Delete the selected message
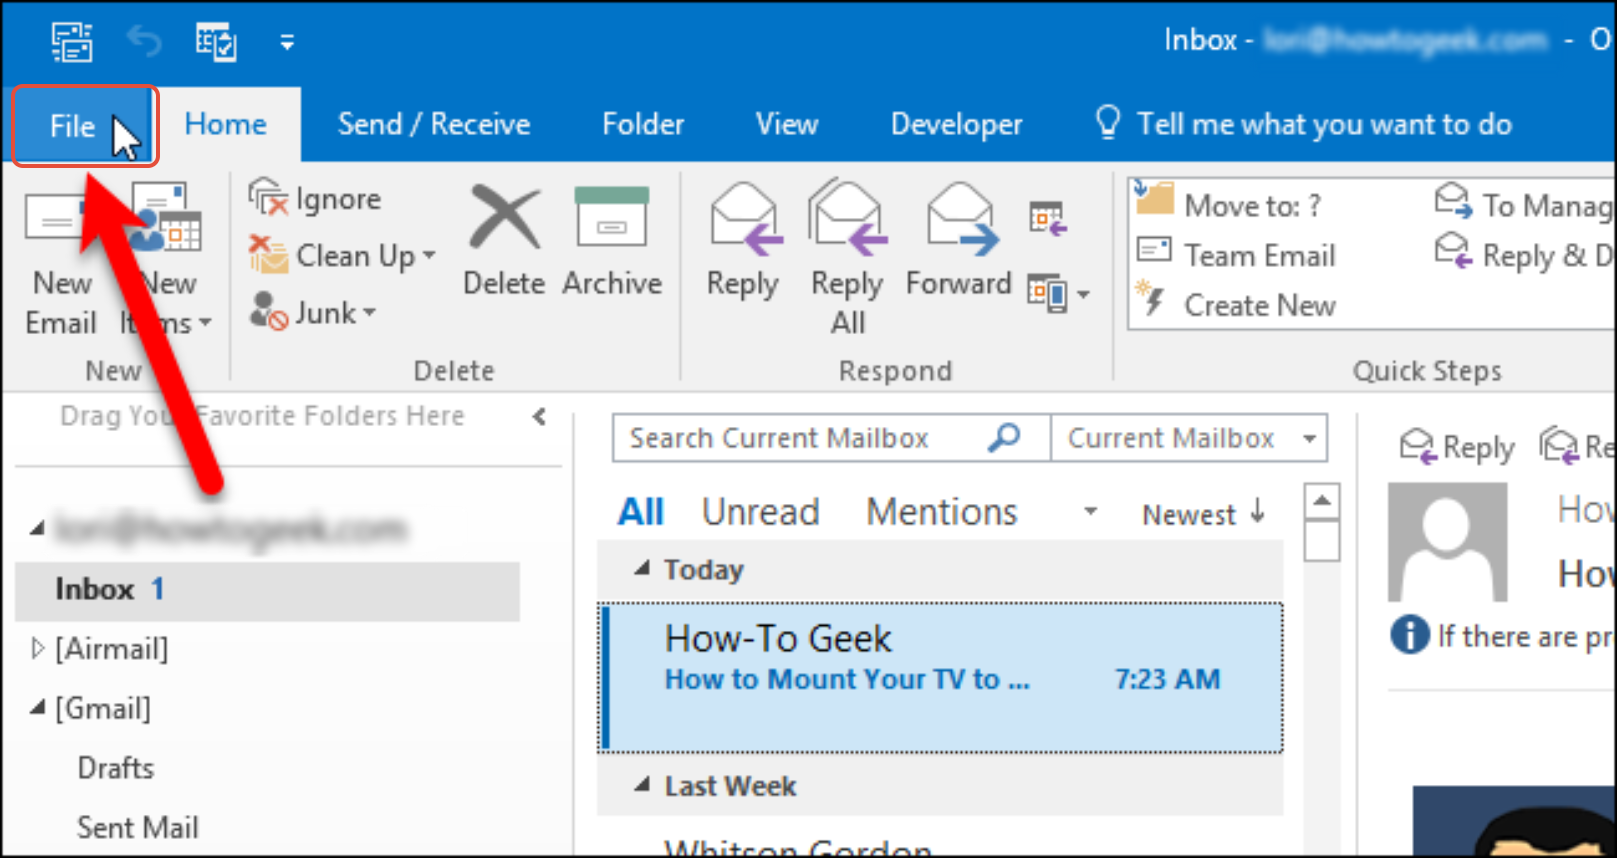Image resolution: width=1617 pixels, height=858 pixels. click(504, 240)
